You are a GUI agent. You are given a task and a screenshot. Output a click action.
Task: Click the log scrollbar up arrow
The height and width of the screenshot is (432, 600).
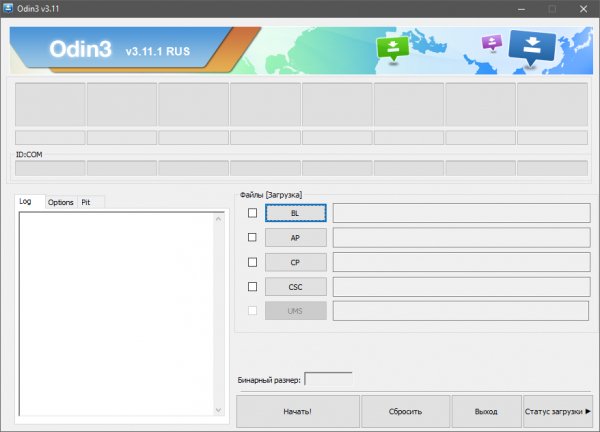(218, 219)
